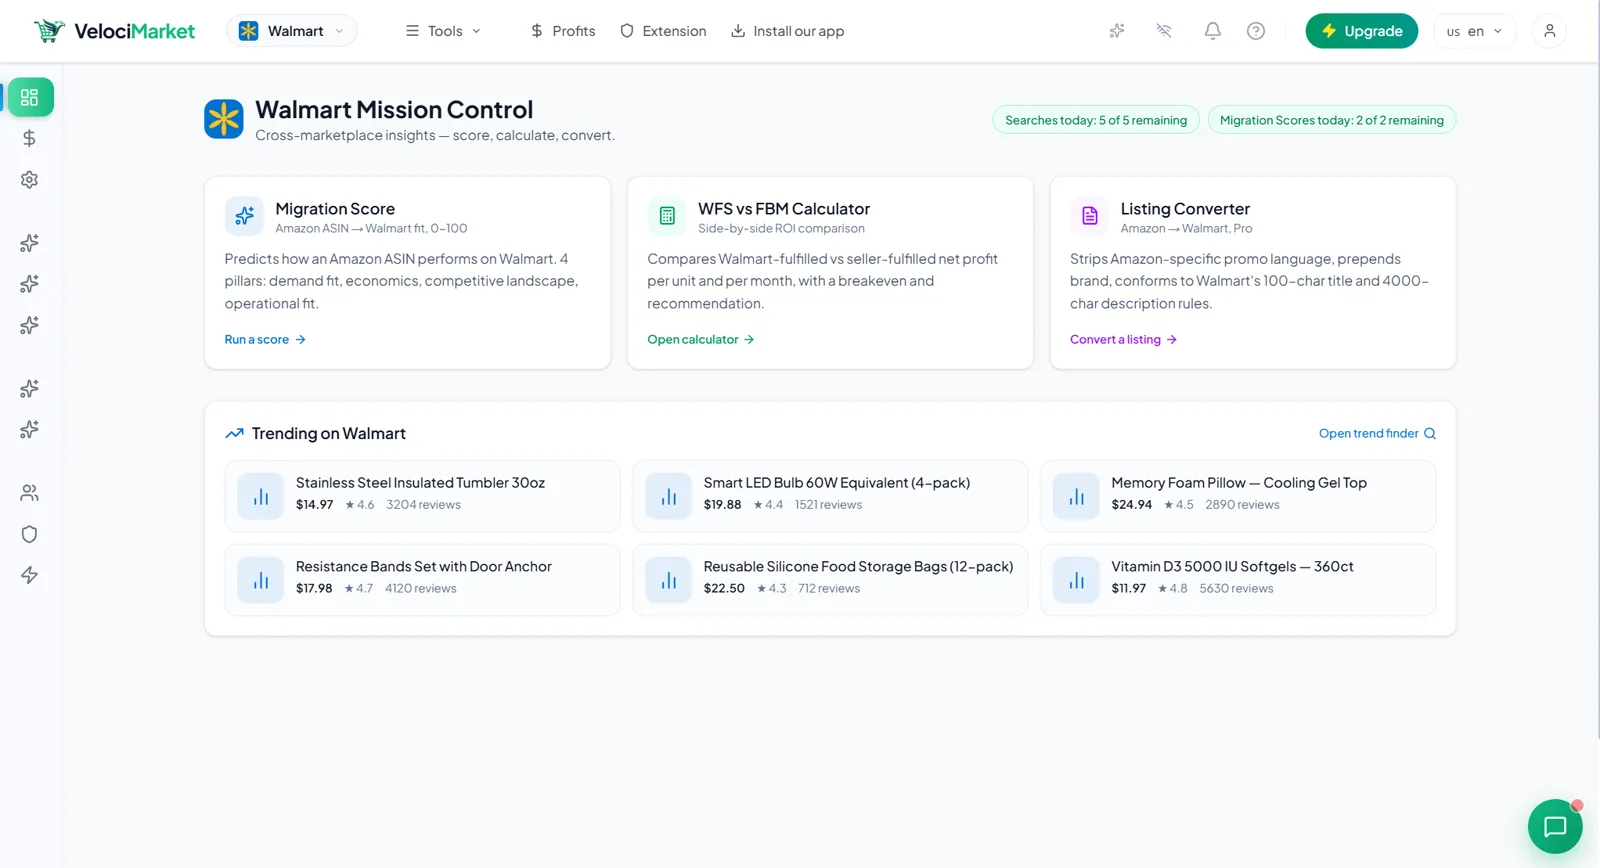Open the chat bubble widget
Viewport: 1600px width, 868px height.
pos(1555,826)
